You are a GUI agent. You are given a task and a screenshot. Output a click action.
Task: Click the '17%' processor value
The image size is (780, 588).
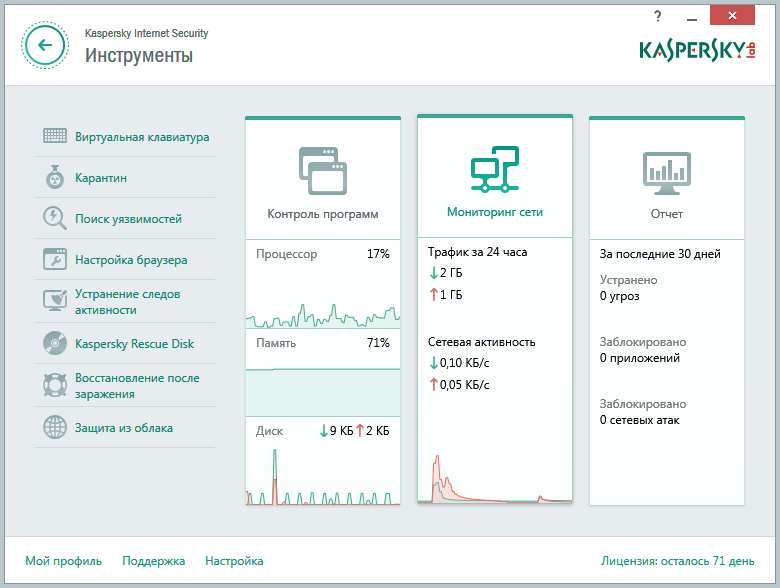[378, 254]
